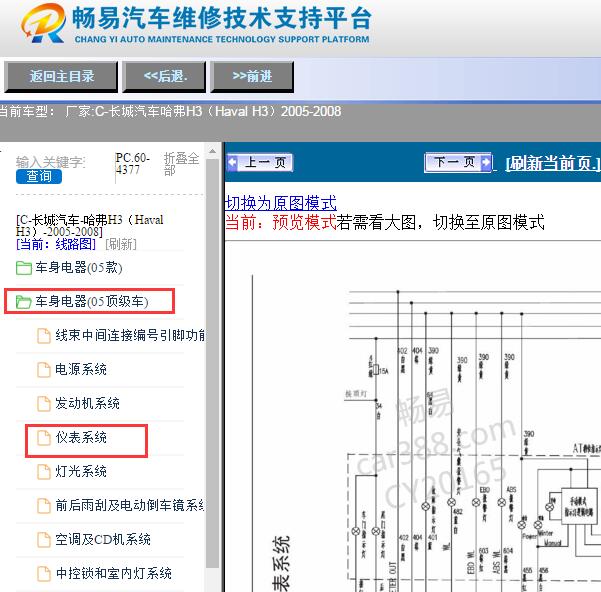Click the document icon beside 电源系统
The width and height of the screenshot is (601, 592).
click(x=44, y=370)
